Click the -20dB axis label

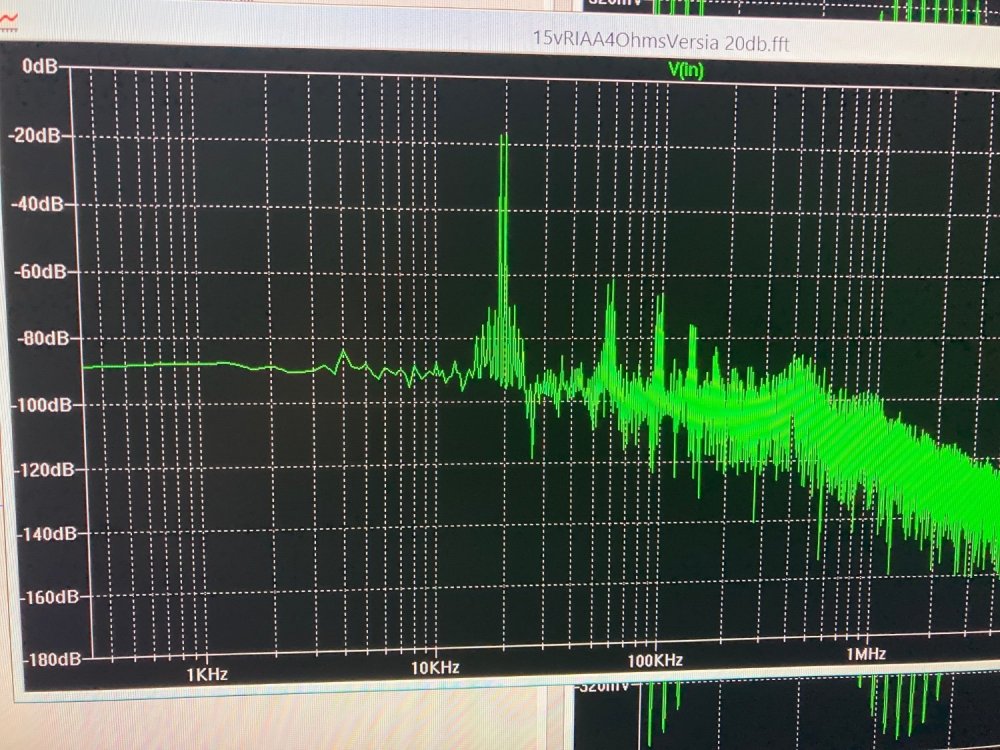coord(34,136)
